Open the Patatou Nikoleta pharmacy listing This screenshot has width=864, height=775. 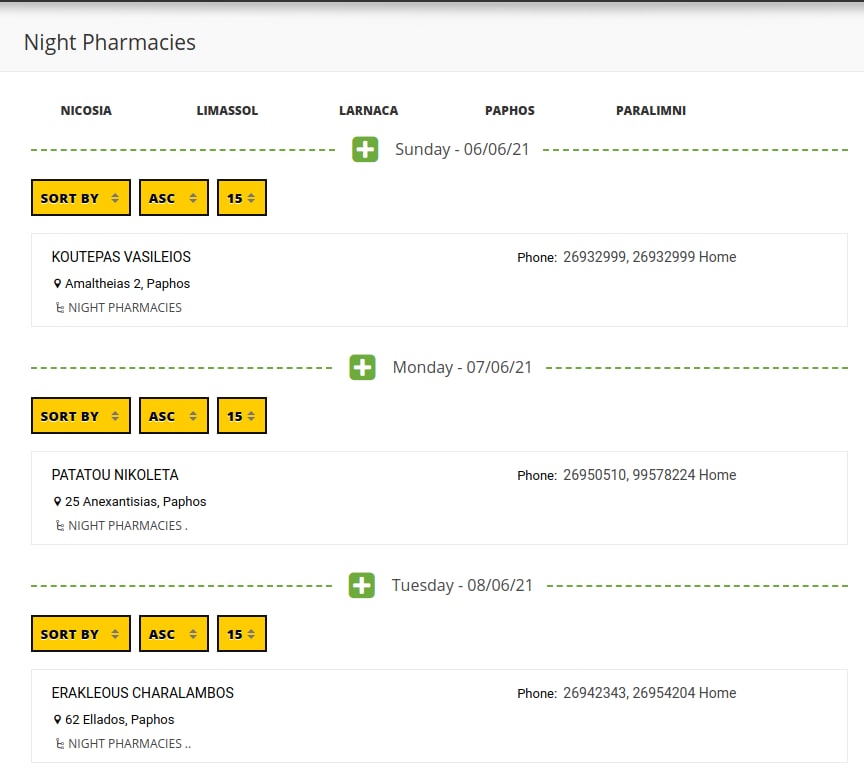(x=115, y=475)
